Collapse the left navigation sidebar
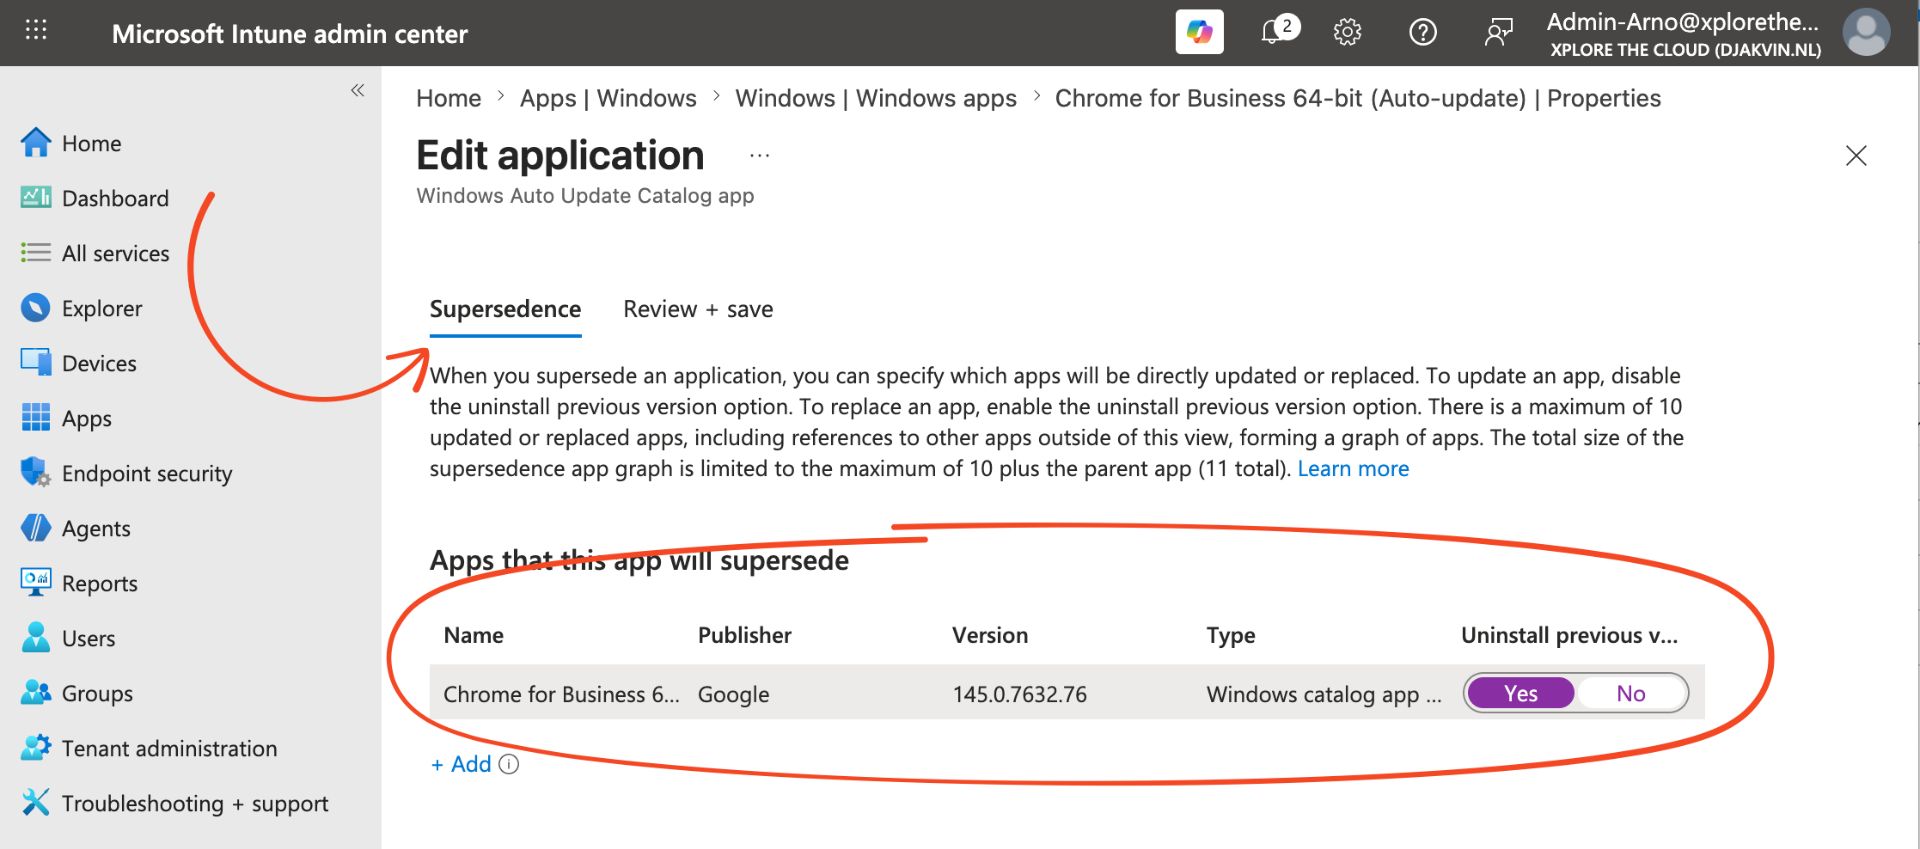Image resolution: width=1920 pixels, height=849 pixels. pyautogui.click(x=357, y=90)
